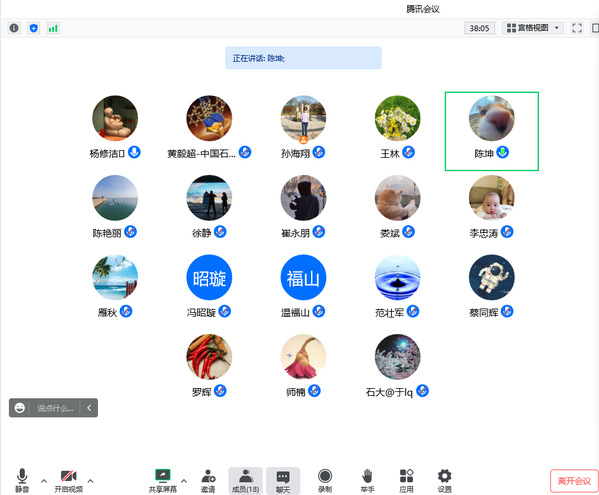Select participant 陈坤's avatar tile
The height and width of the screenshot is (495, 599).
(492, 131)
